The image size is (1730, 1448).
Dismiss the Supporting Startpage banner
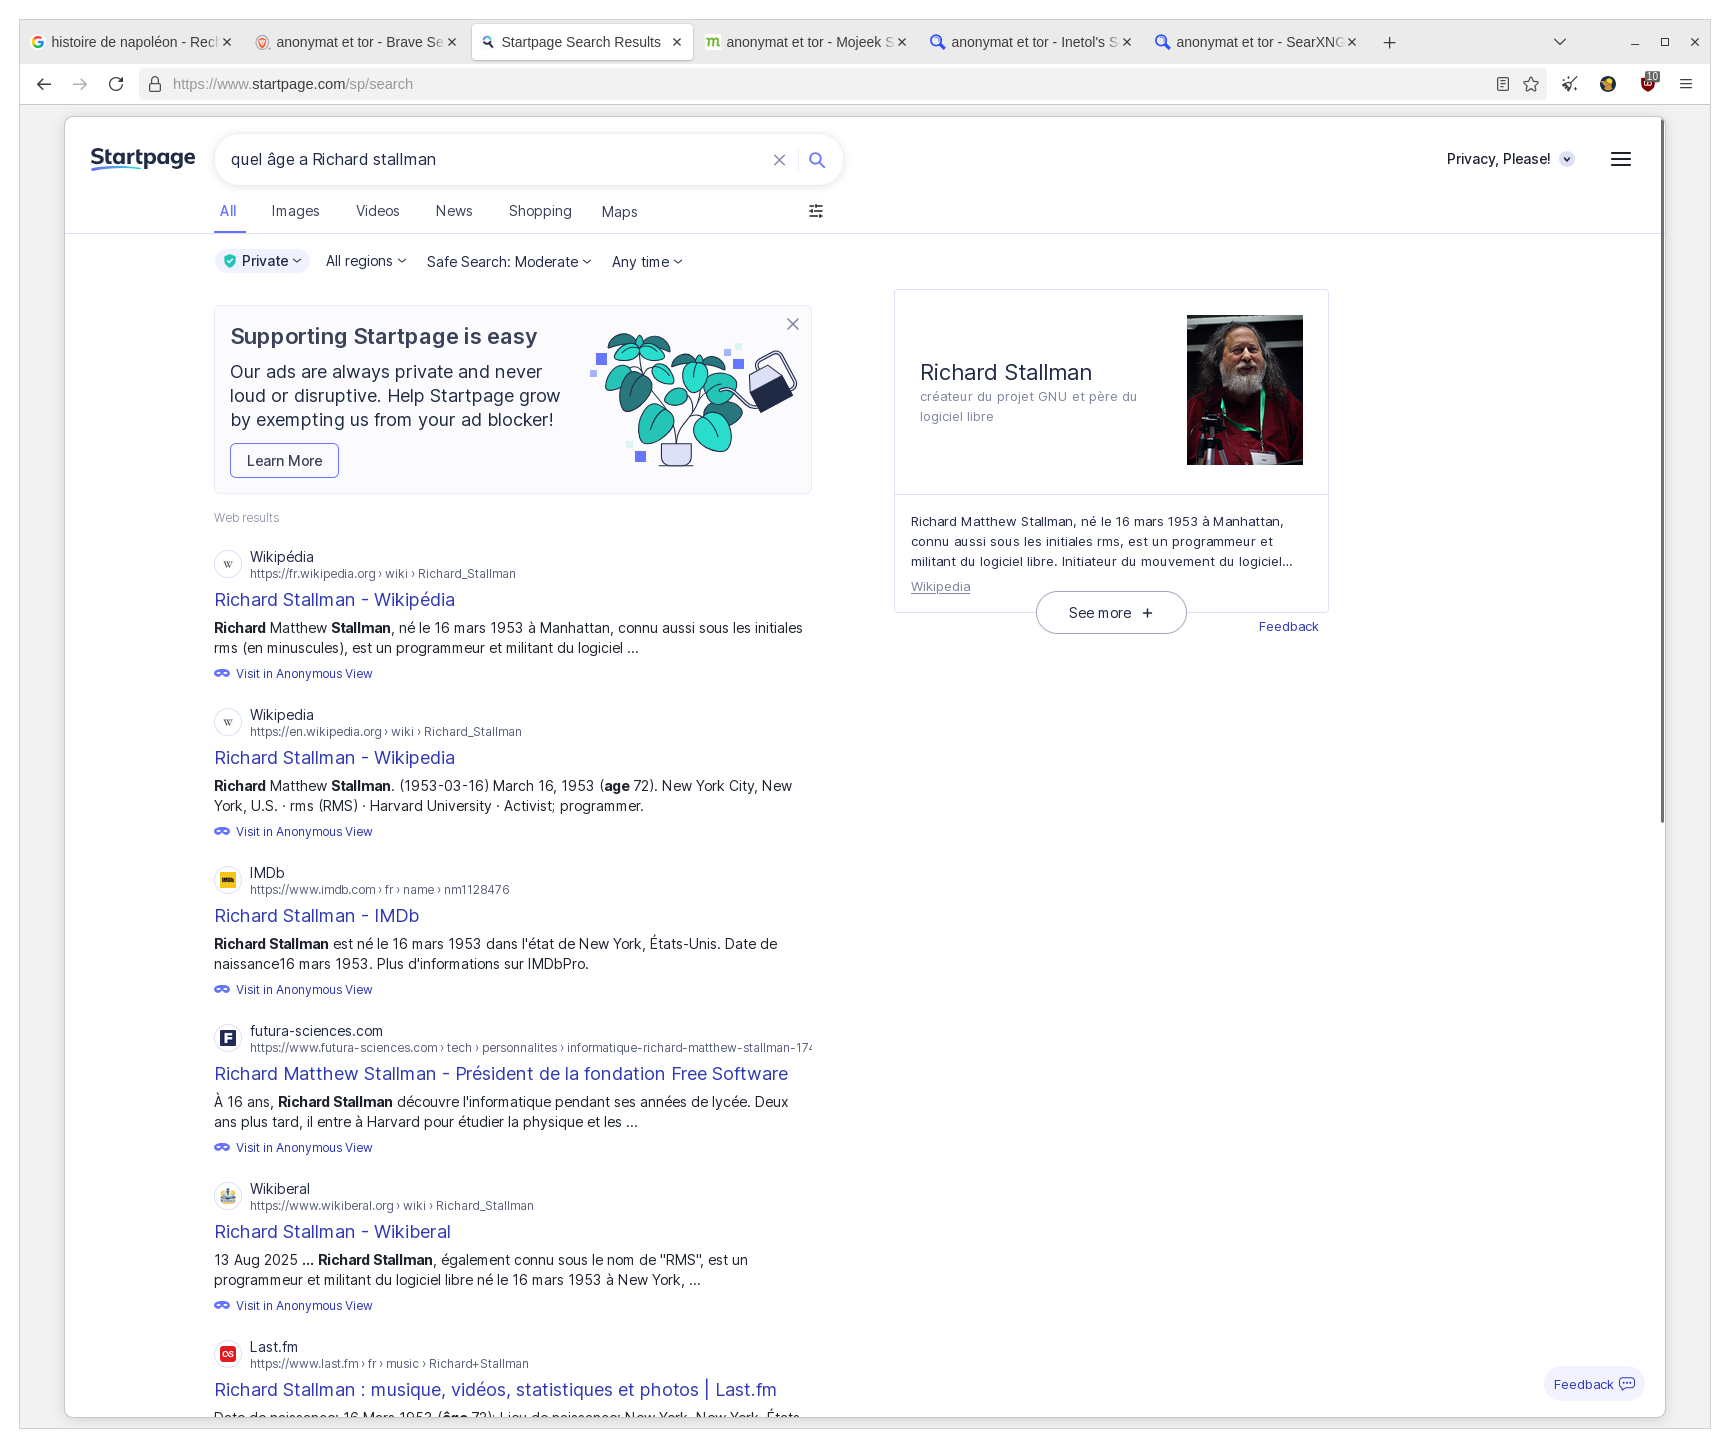pyautogui.click(x=792, y=324)
